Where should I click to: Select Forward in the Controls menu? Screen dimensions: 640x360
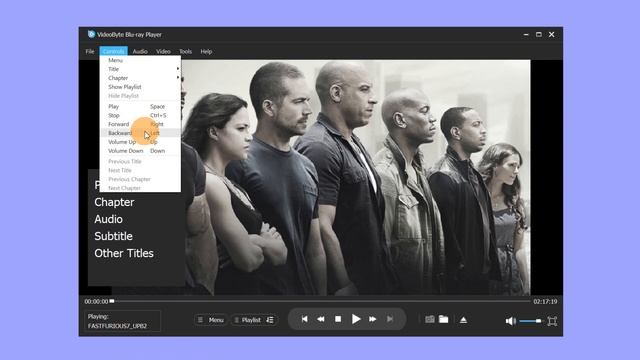tap(140, 124)
